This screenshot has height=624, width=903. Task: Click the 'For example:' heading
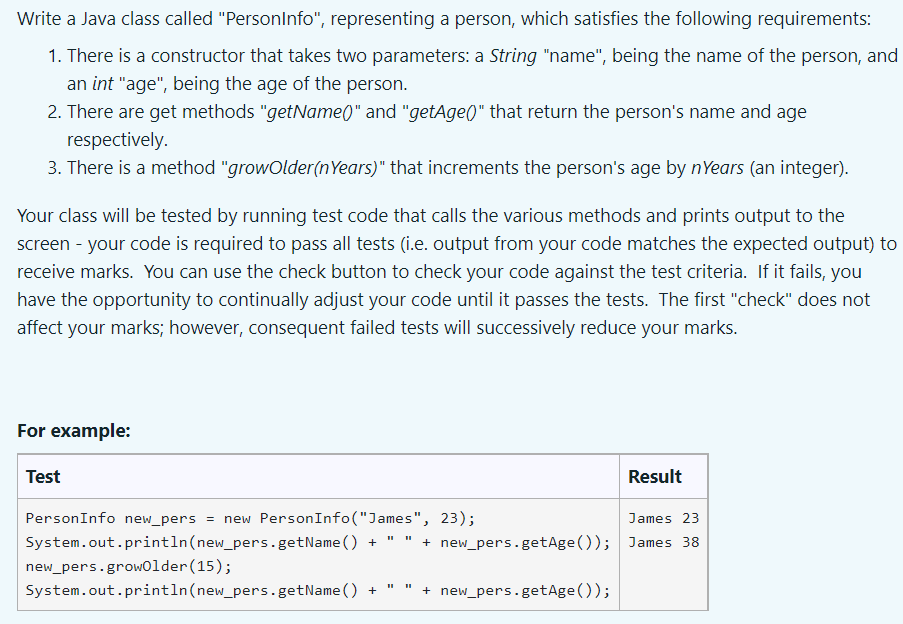tap(74, 431)
